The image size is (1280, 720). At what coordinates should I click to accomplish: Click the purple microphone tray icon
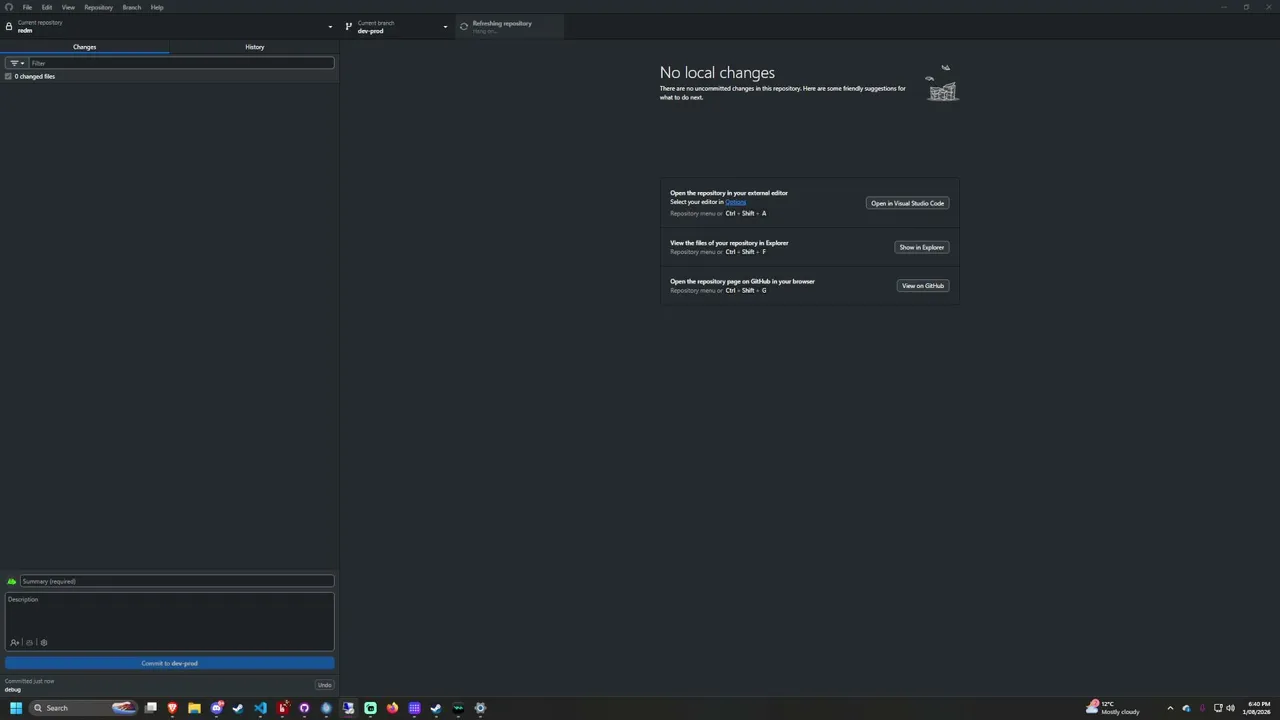point(1202,708)
